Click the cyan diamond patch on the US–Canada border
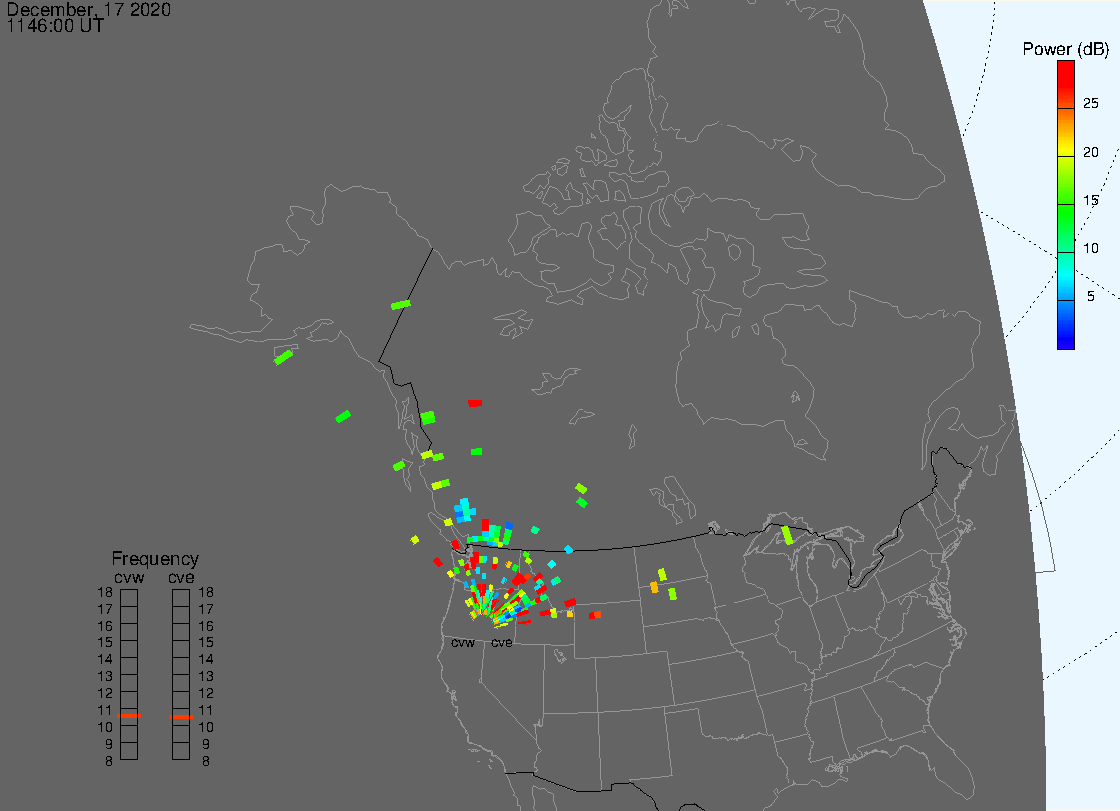 pos(569,549)
